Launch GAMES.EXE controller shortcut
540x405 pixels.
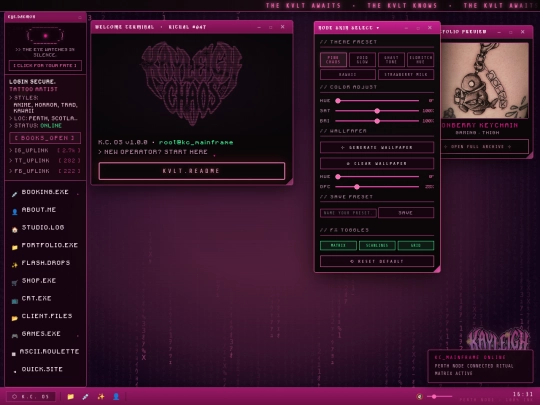click(x=45, y=334)
